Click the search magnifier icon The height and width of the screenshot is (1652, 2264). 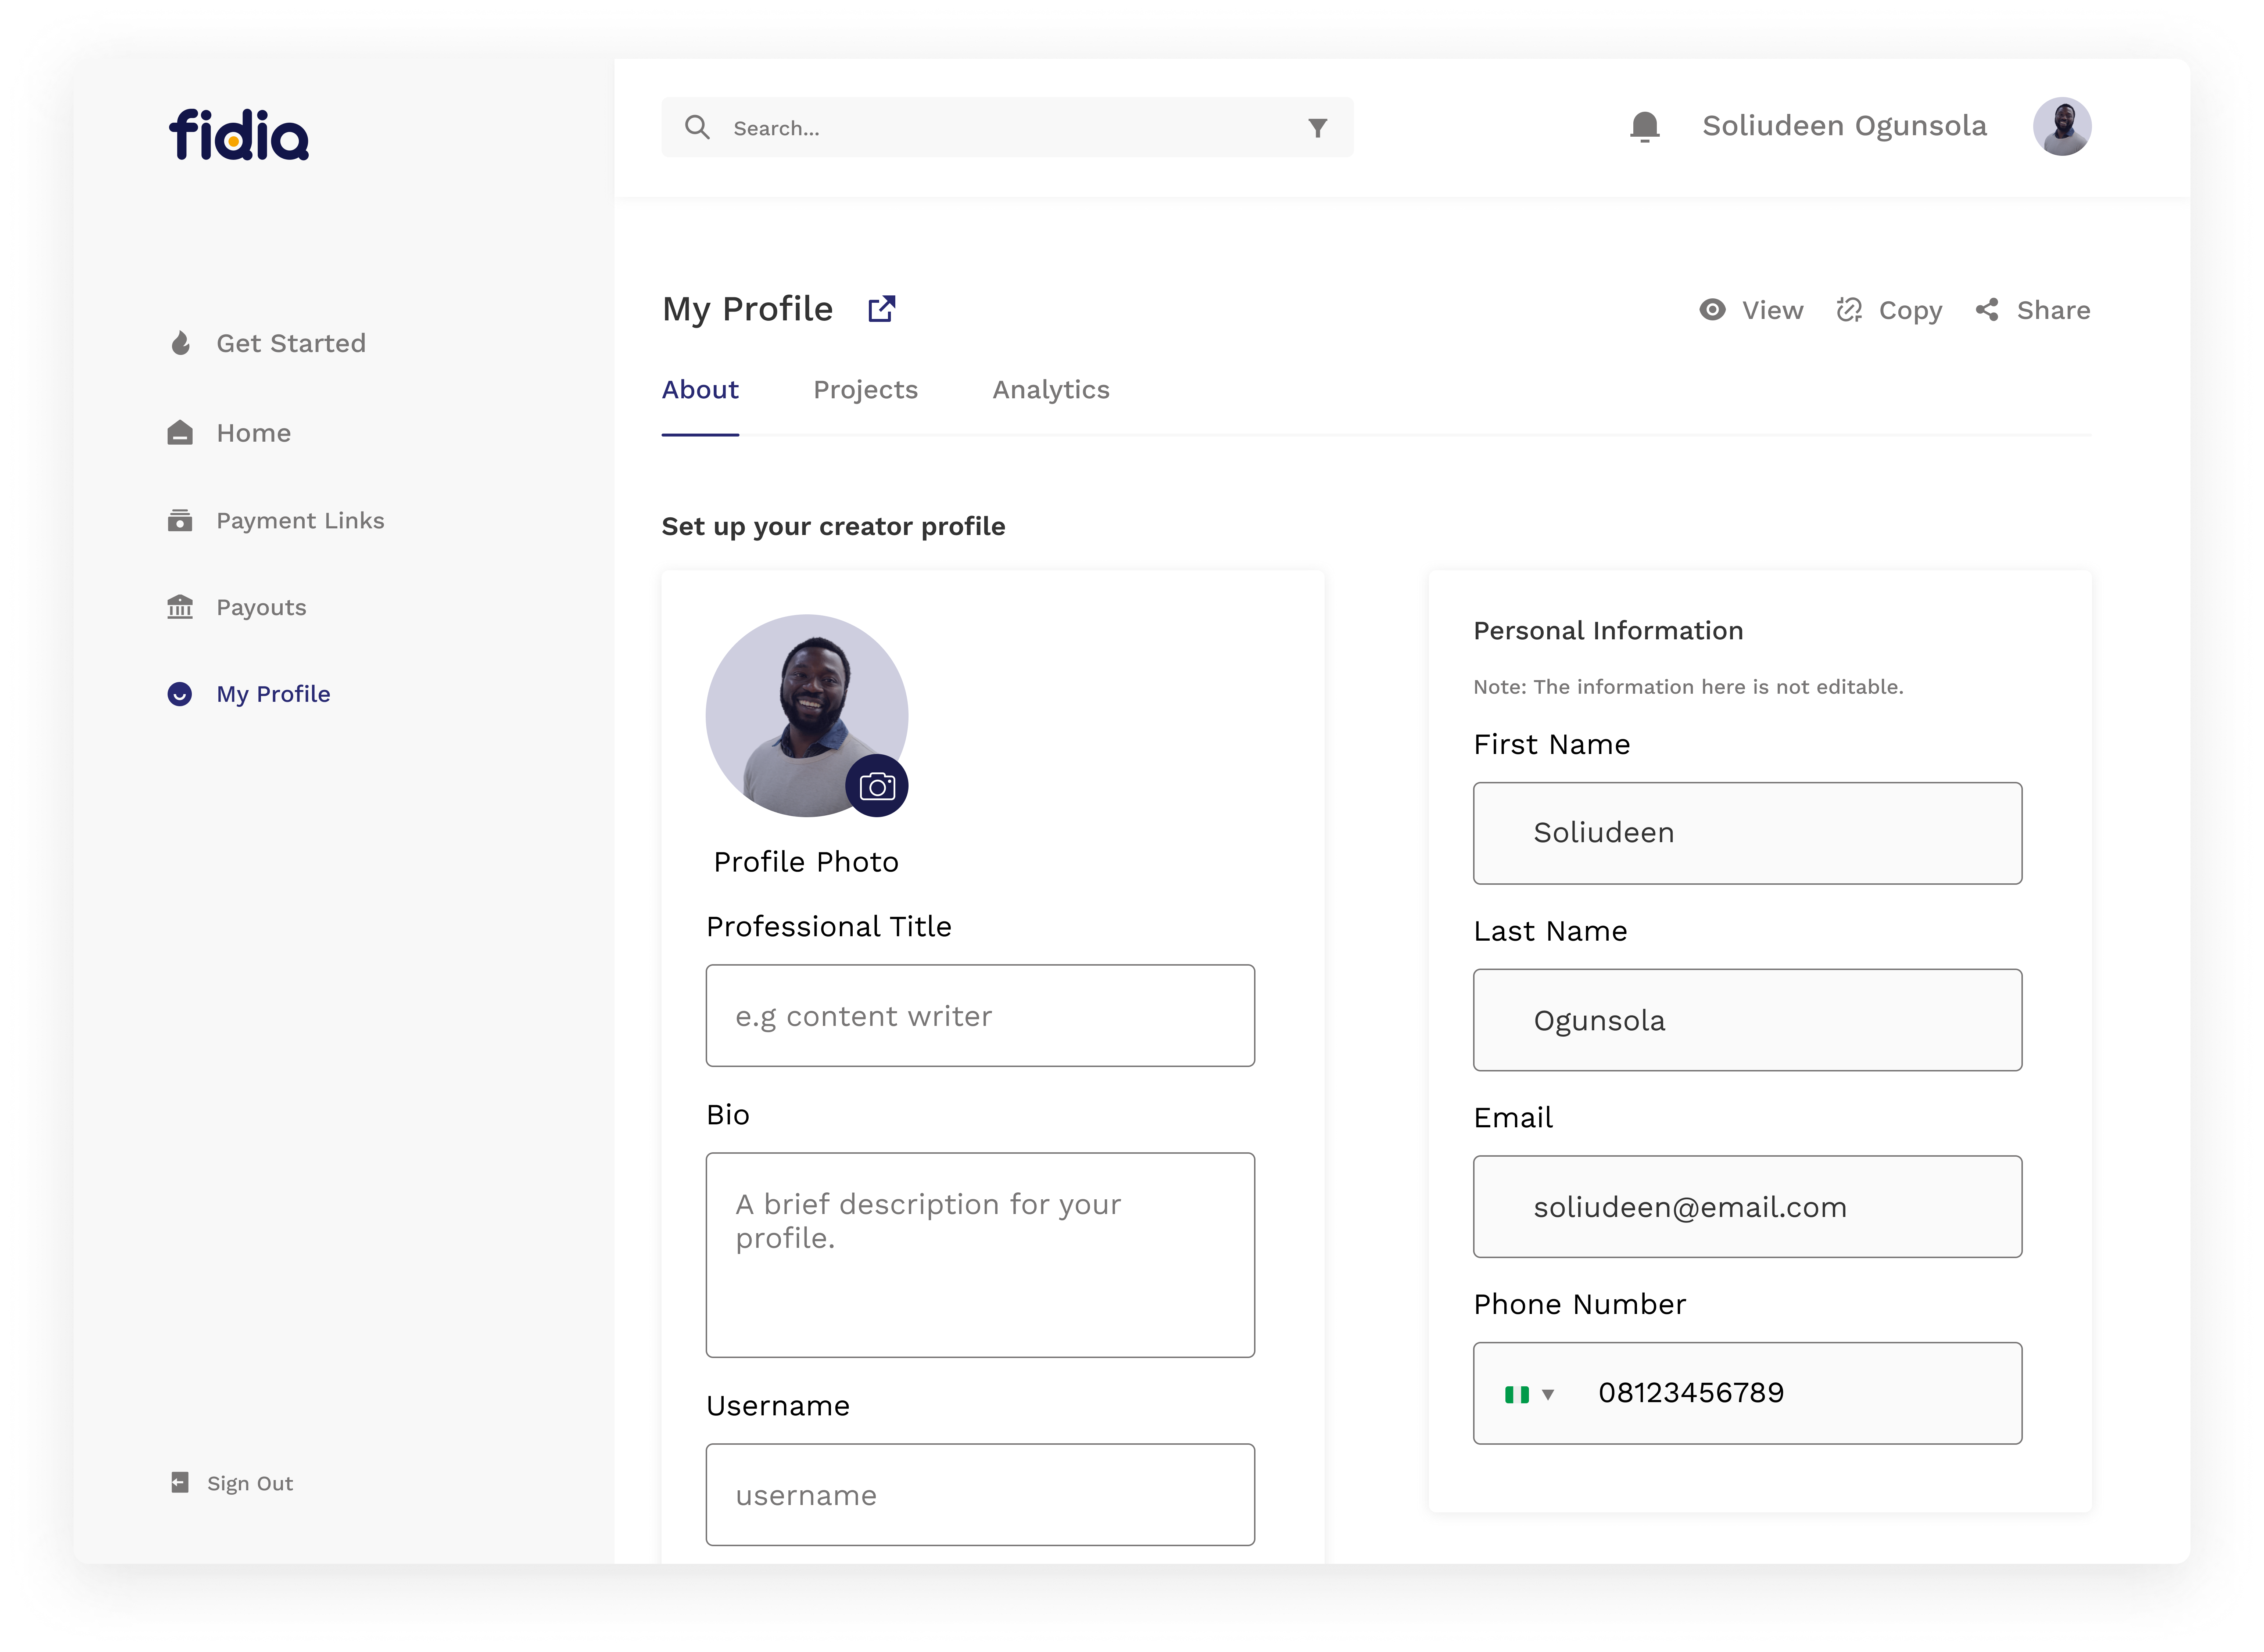(697, 127)
